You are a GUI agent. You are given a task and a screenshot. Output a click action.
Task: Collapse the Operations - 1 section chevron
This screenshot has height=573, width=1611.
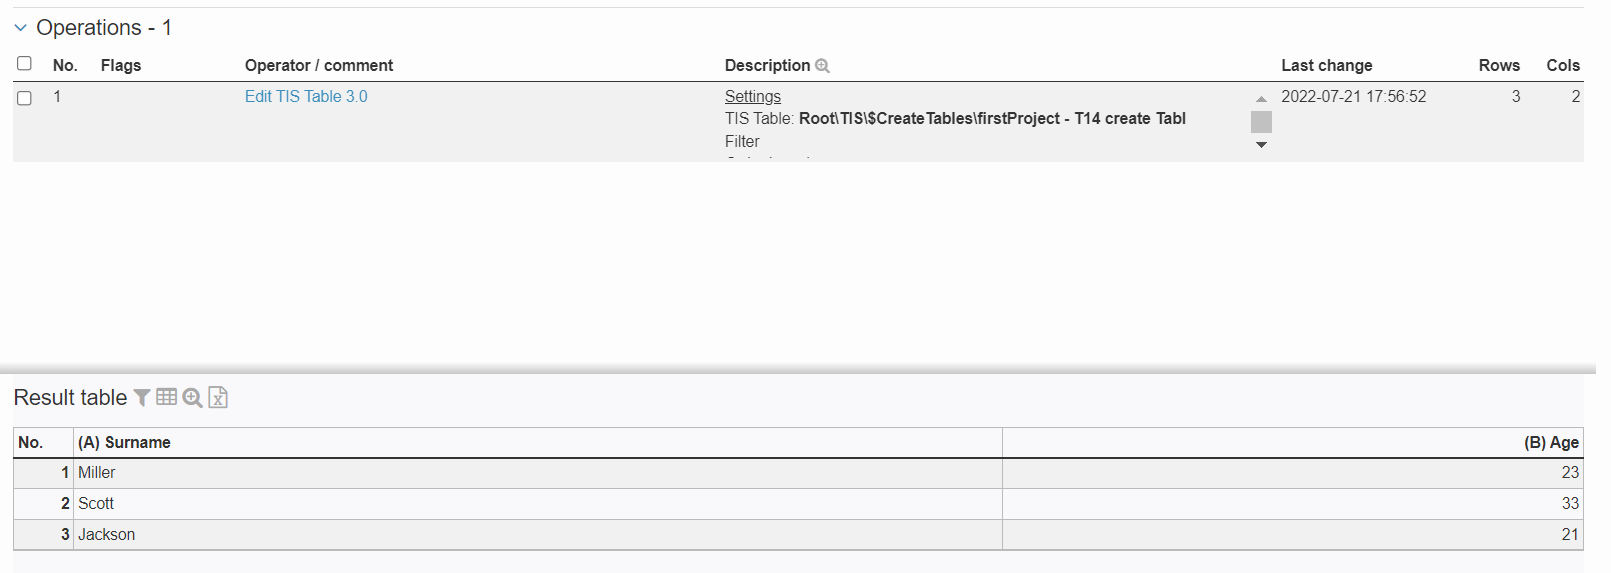(x=21, y=28)
